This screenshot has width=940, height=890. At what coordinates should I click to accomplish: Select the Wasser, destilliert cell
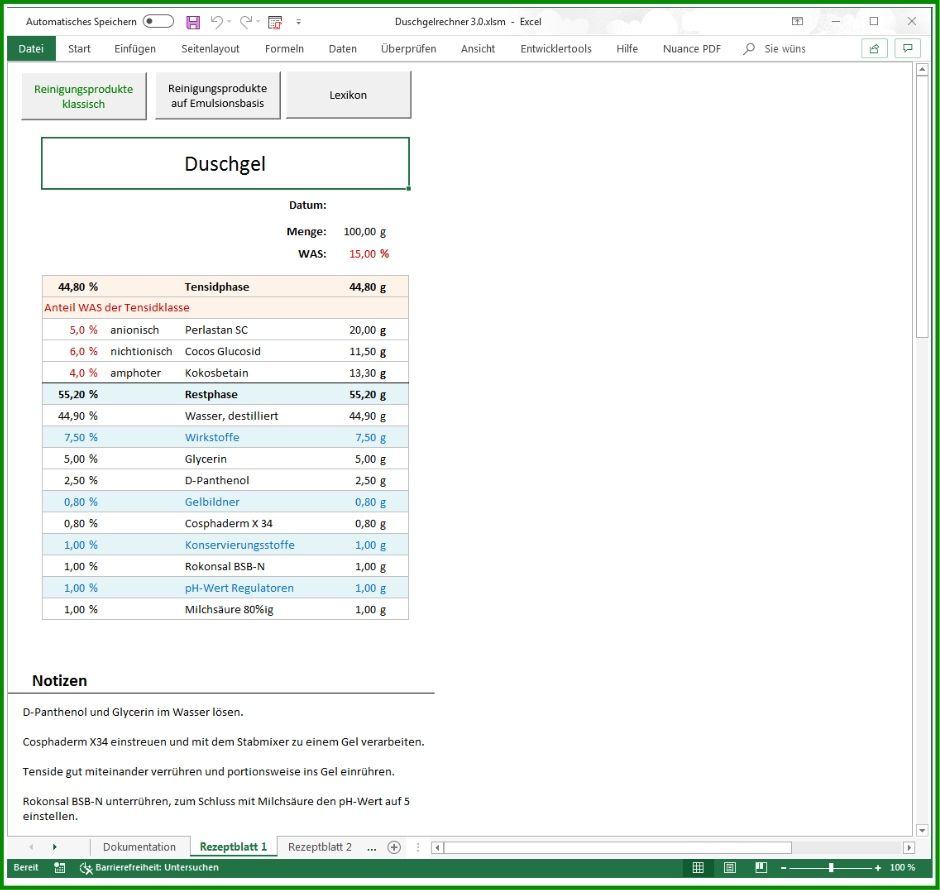pos(231,417)
